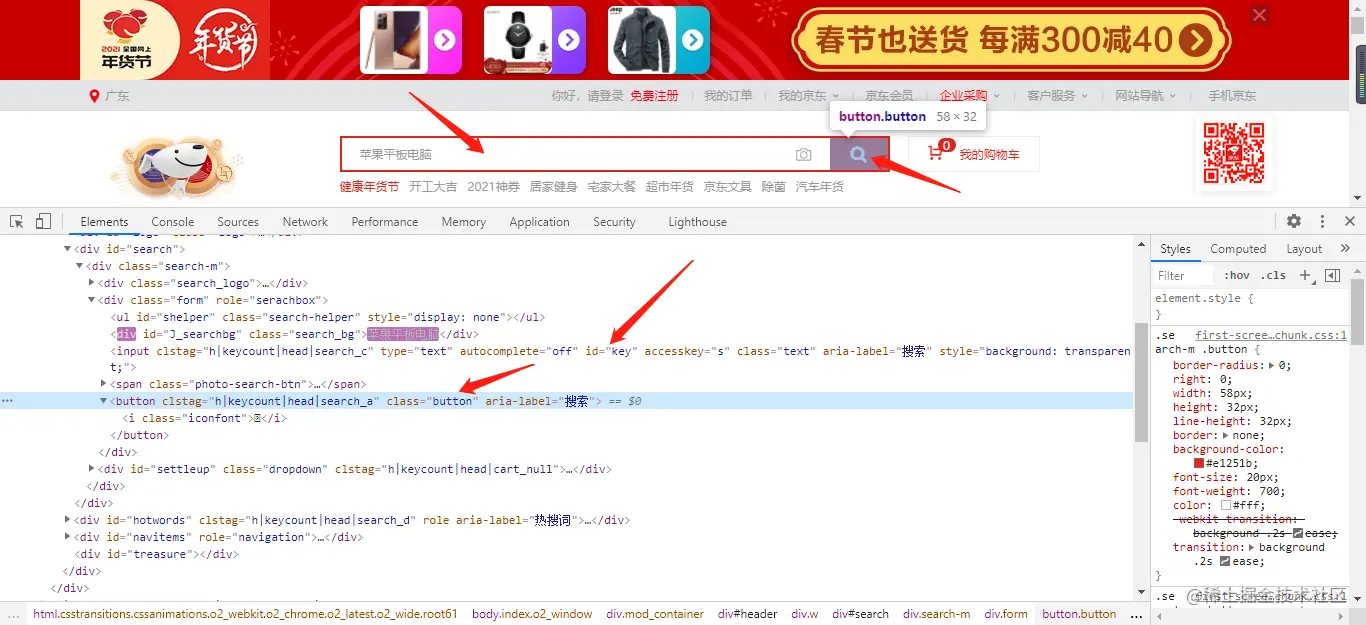Open the first-screen-chunk.css source link
Viewport: 1366px width, 625px height.
[1272, 334]
